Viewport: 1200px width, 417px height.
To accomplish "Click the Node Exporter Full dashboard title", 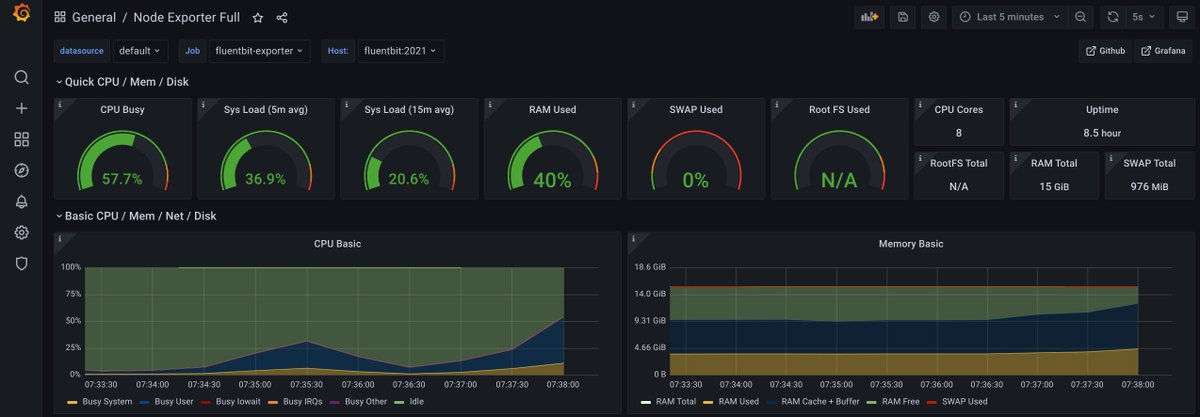I will point(187,17).
